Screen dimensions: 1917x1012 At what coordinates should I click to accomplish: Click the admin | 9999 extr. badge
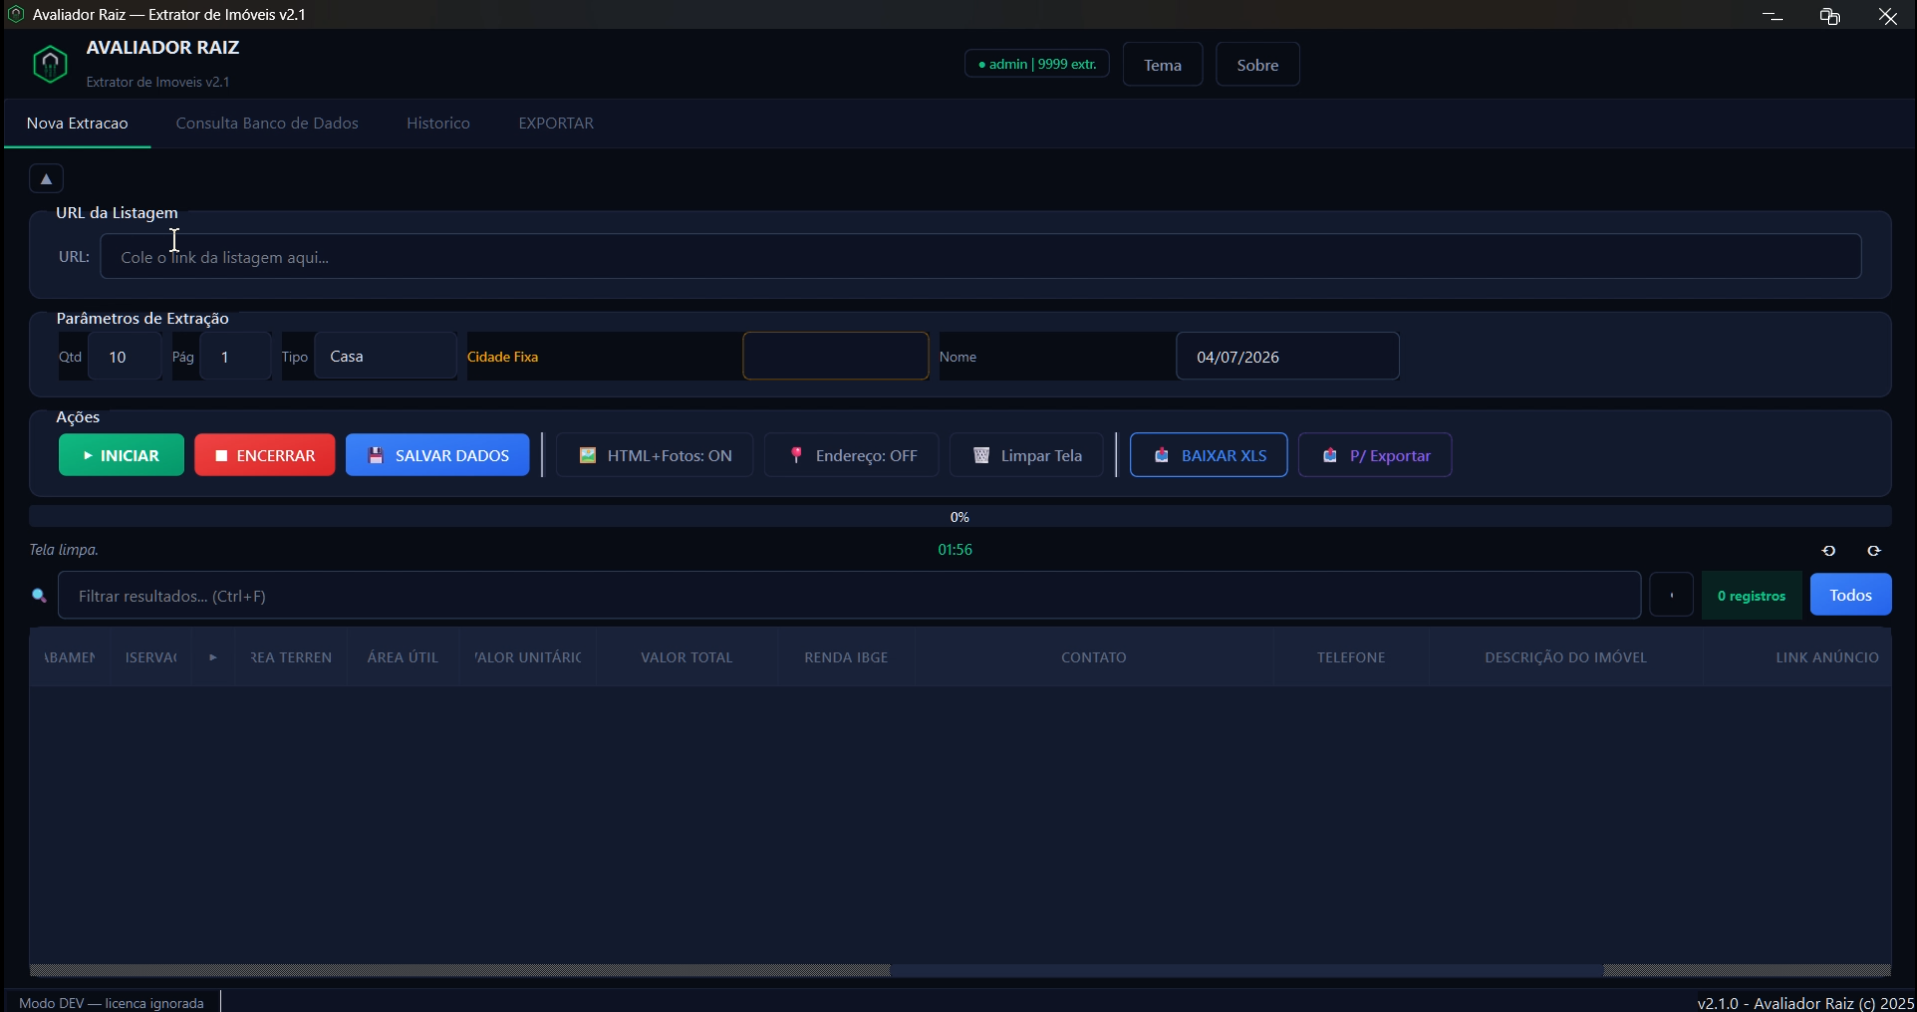pos(1037,64)
